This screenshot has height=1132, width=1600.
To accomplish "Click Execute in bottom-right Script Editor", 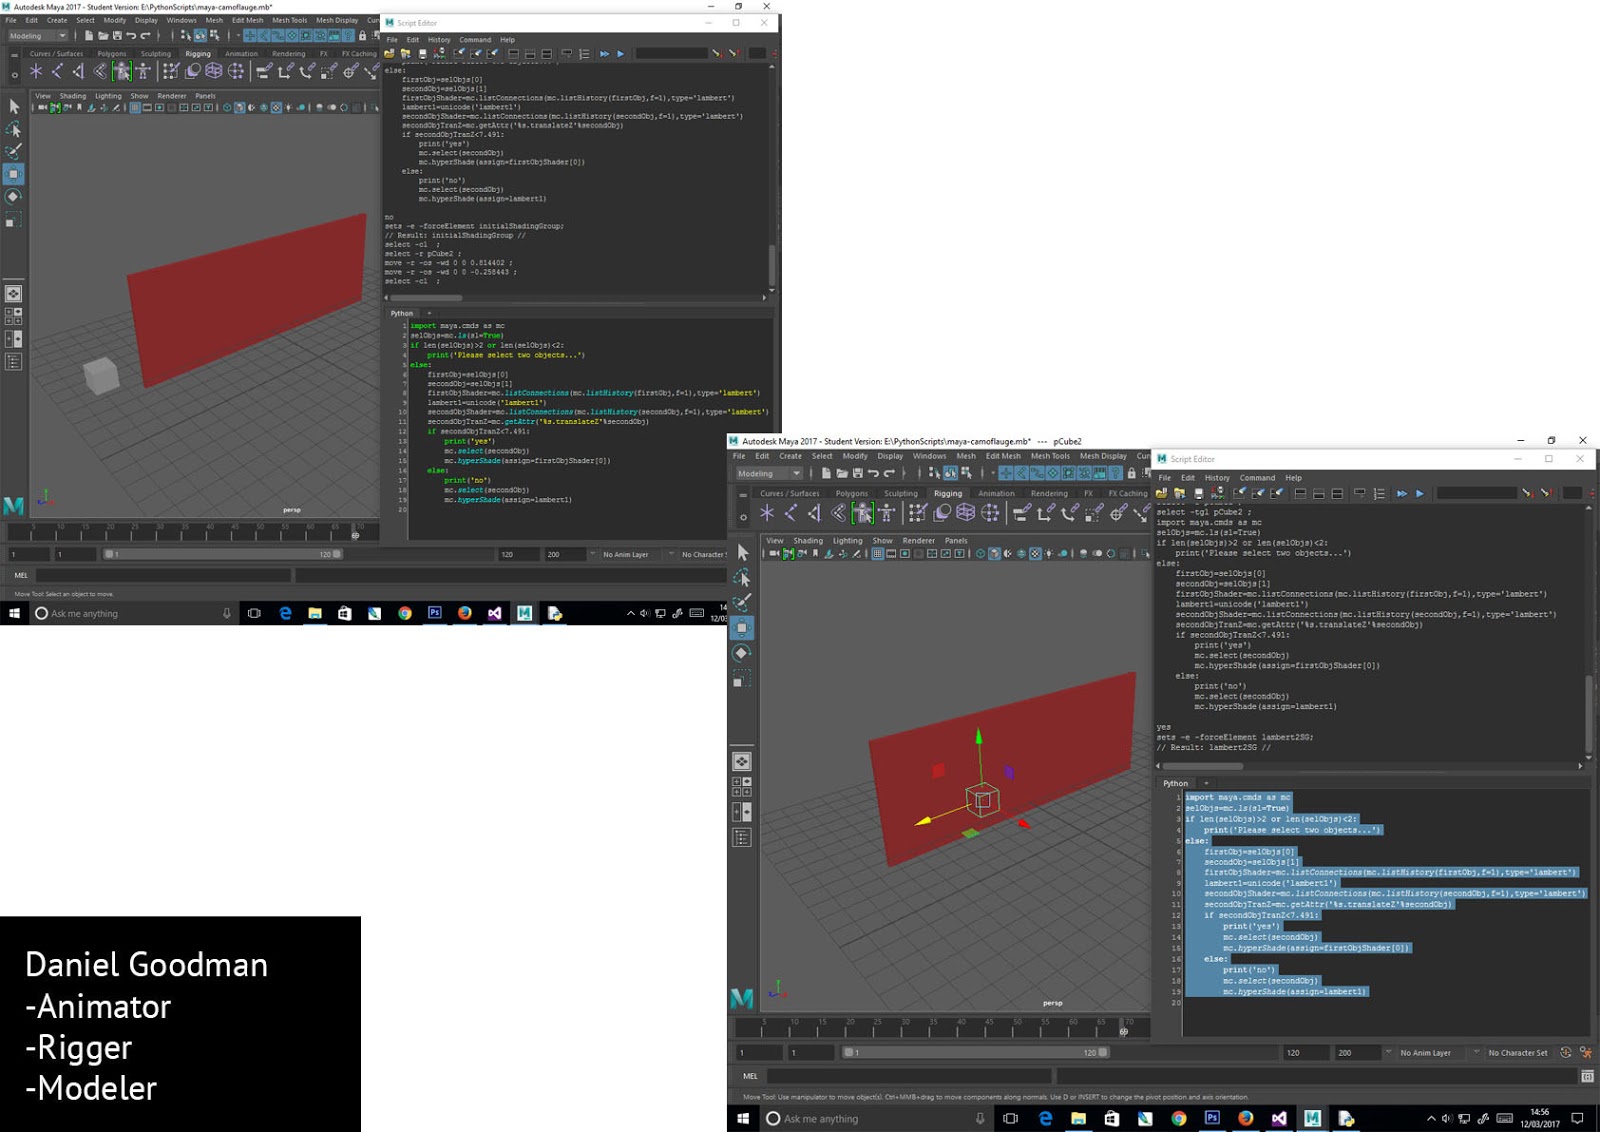I will [x=1419, y=493].
